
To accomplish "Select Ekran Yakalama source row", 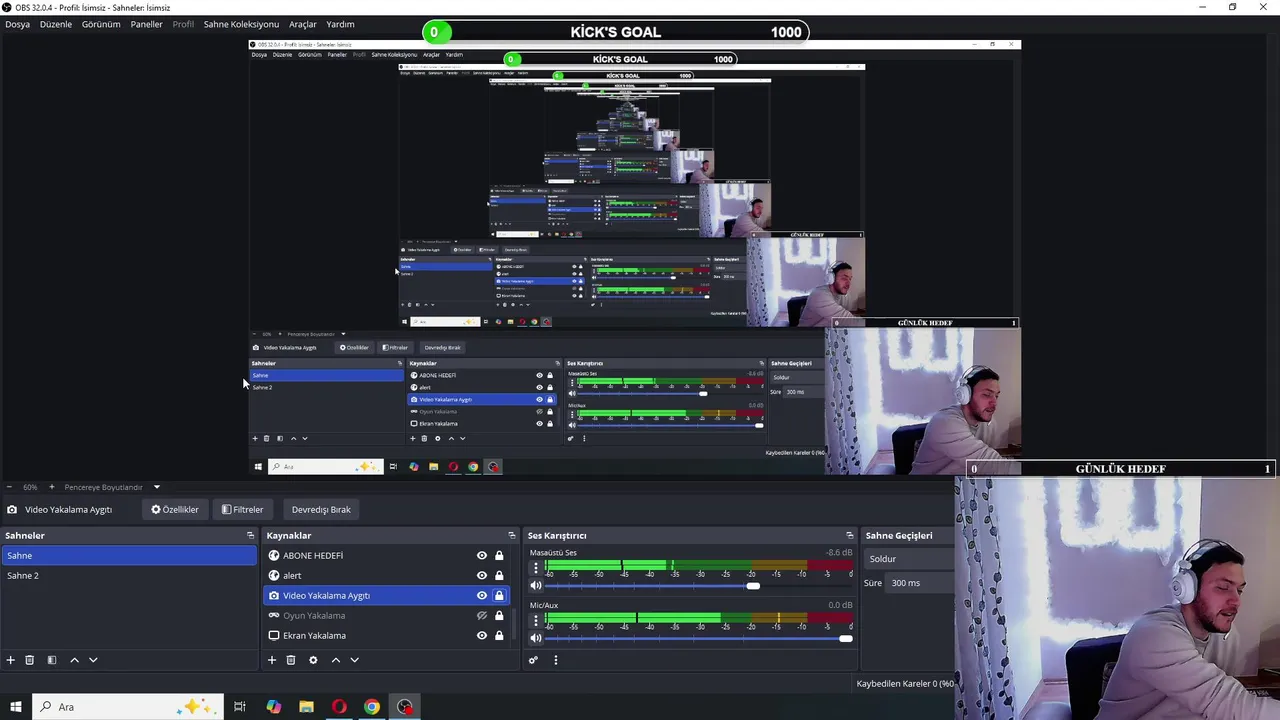I will pos(387,636).
